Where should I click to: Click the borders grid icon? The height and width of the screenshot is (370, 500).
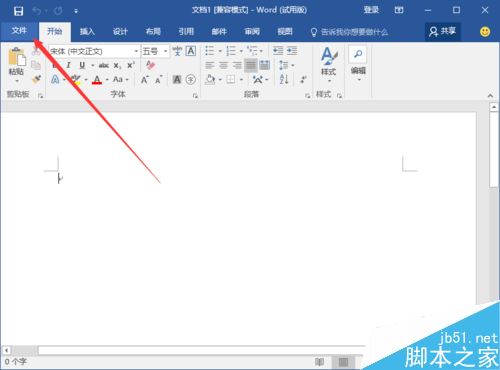click(231, 79)
